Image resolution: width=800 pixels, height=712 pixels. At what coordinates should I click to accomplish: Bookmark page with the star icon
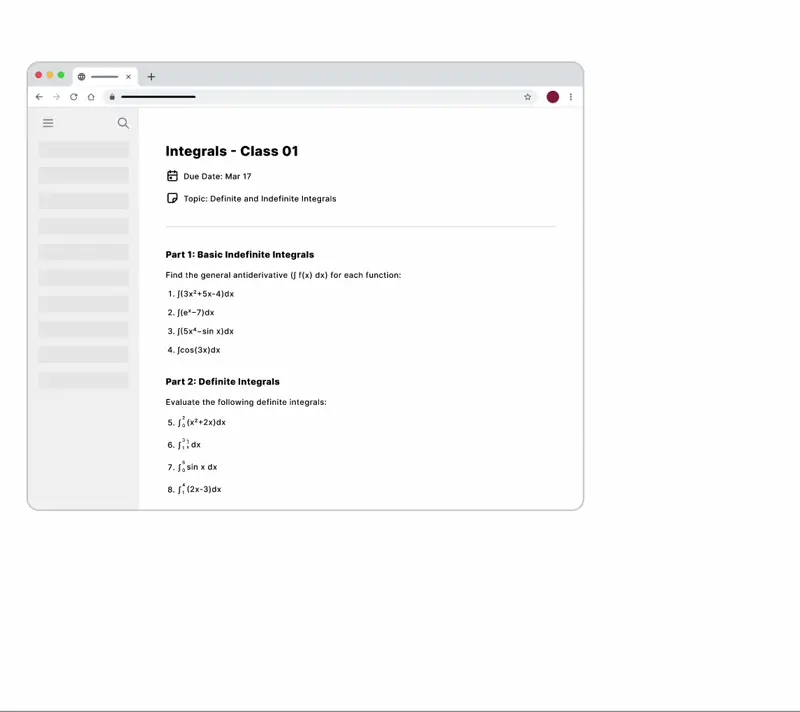(528, 97)
